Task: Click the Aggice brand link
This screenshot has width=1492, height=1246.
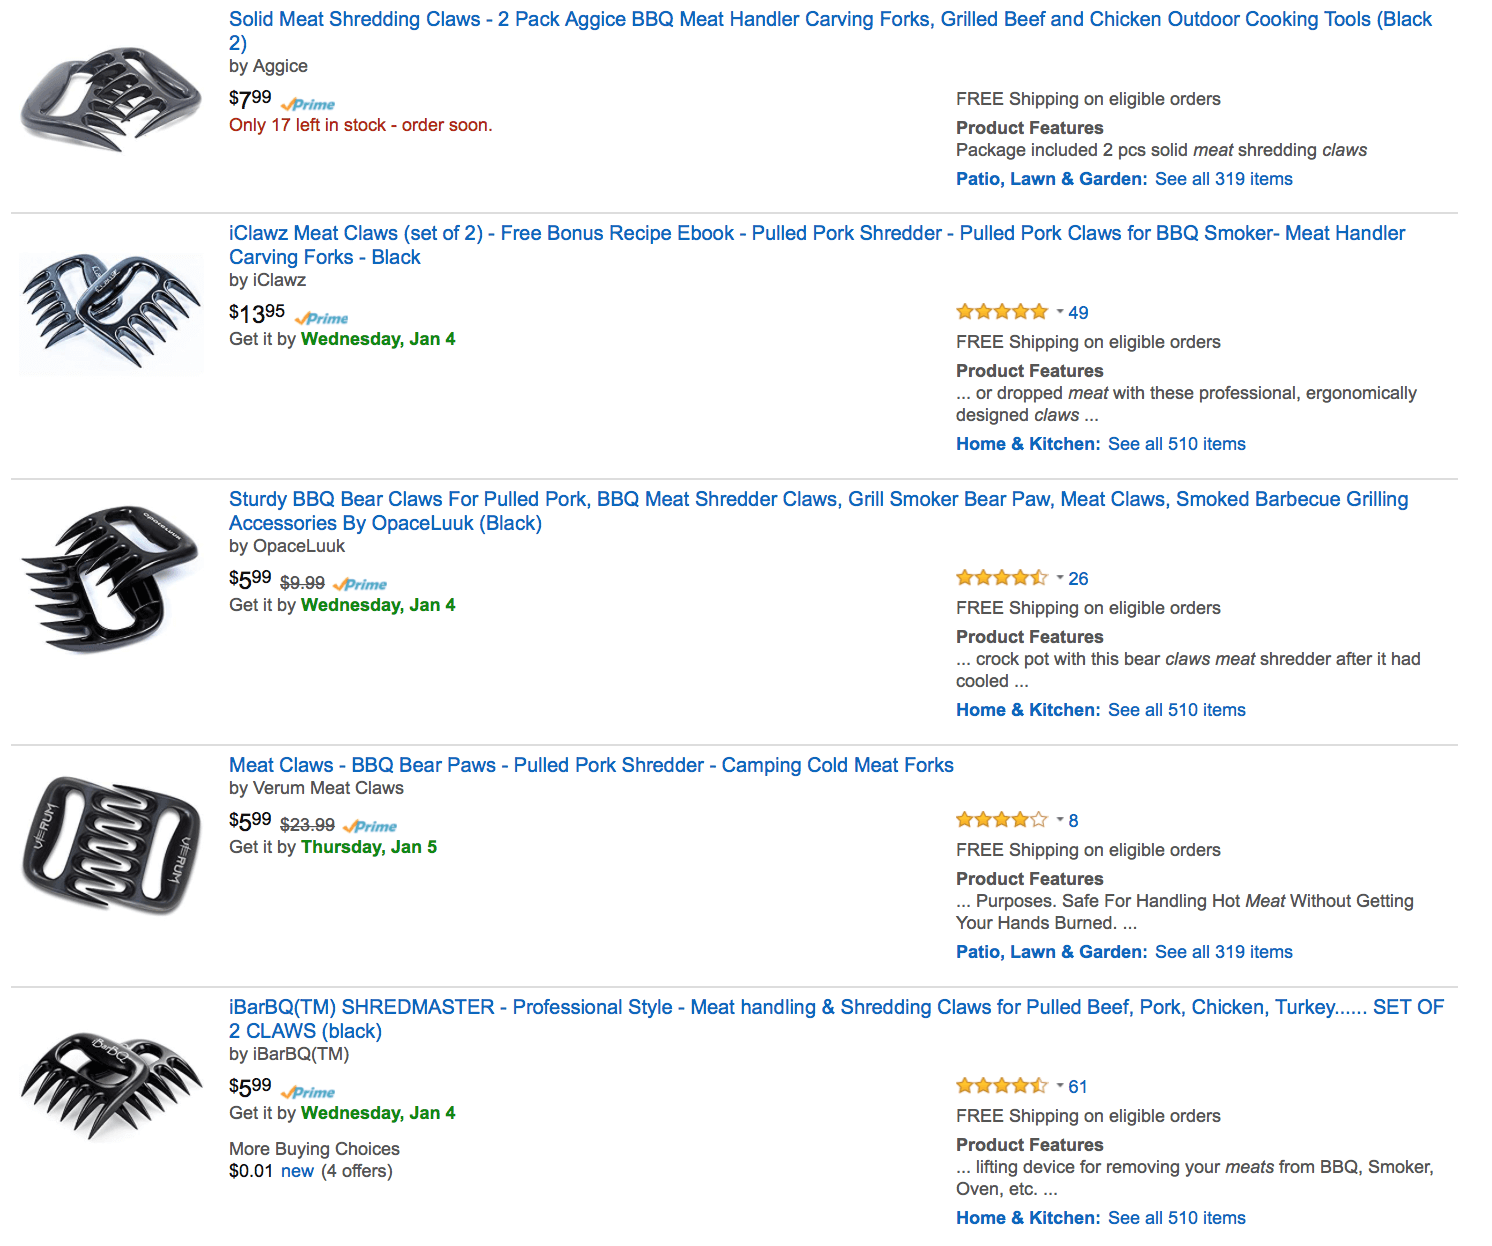Action: tap(280, 66)
